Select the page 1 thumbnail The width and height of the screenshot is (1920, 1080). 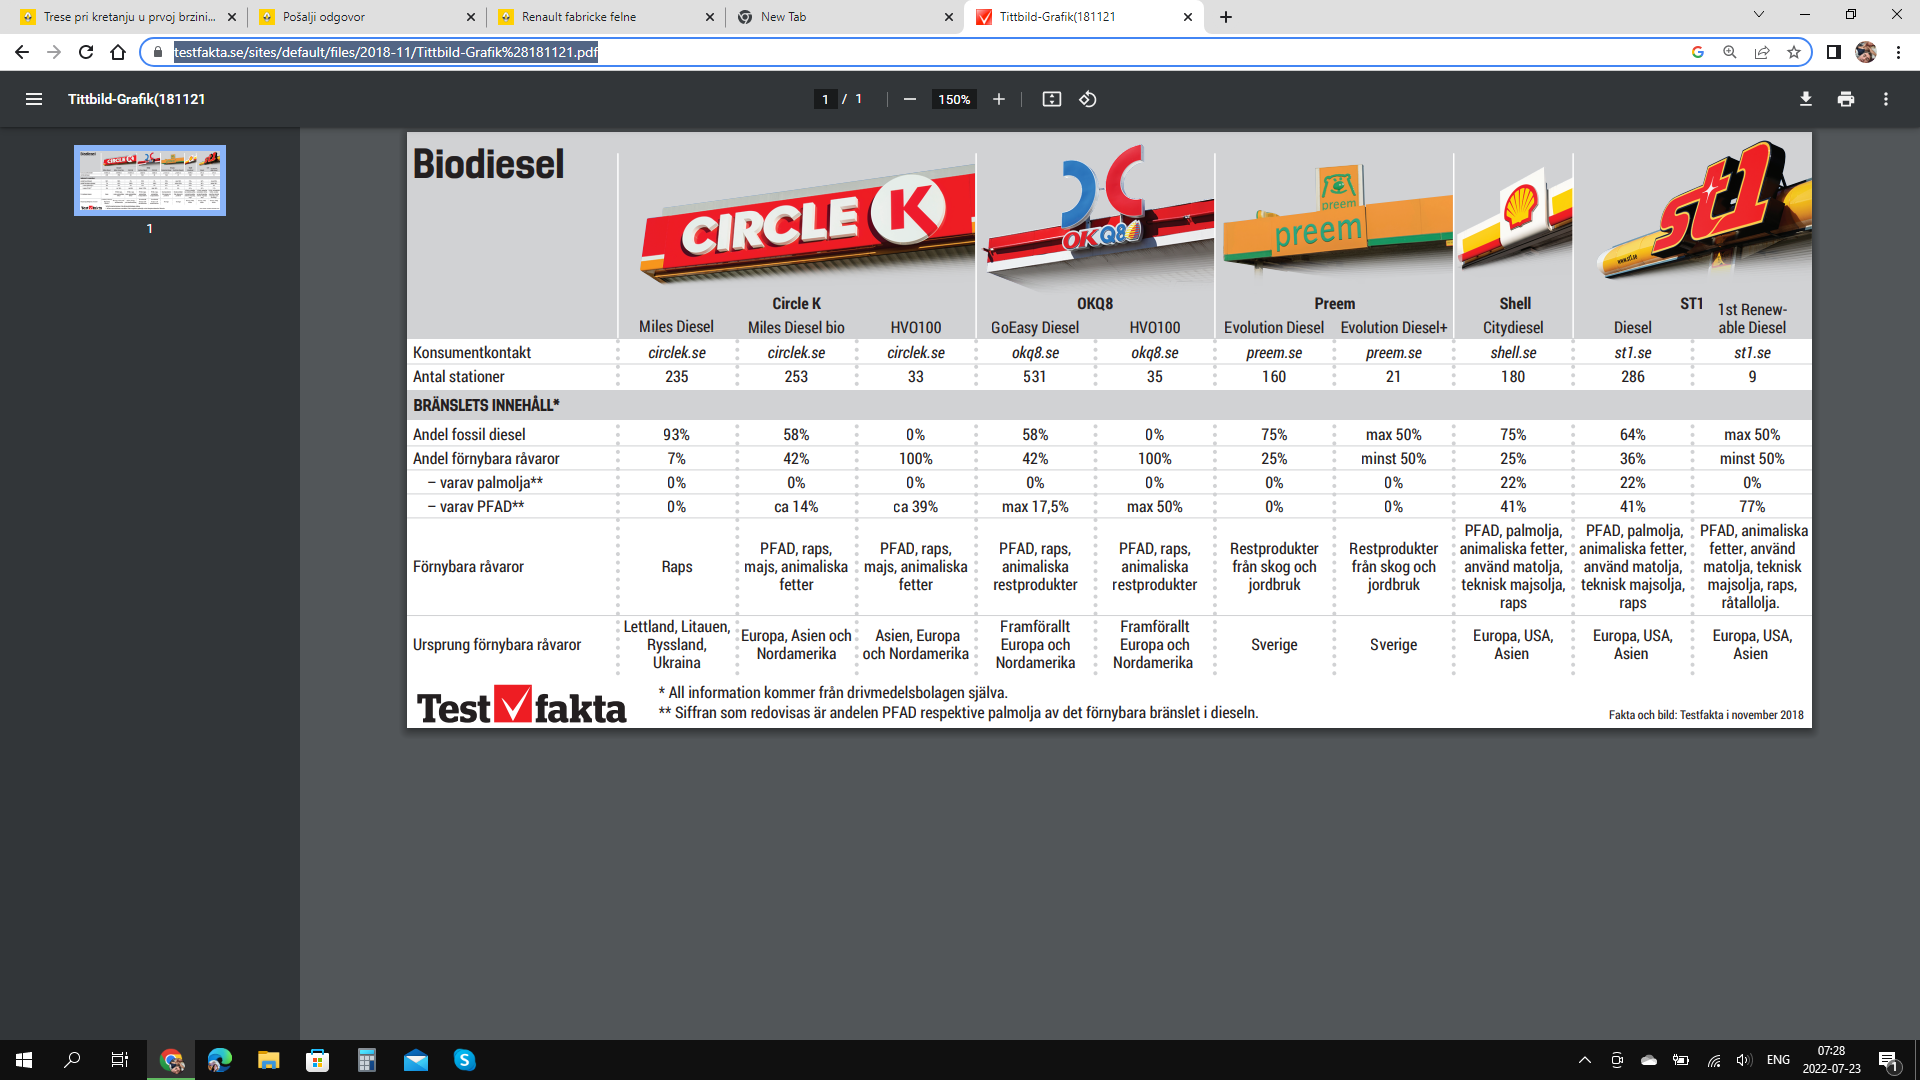pyautogui.click(x=150, y=180)
